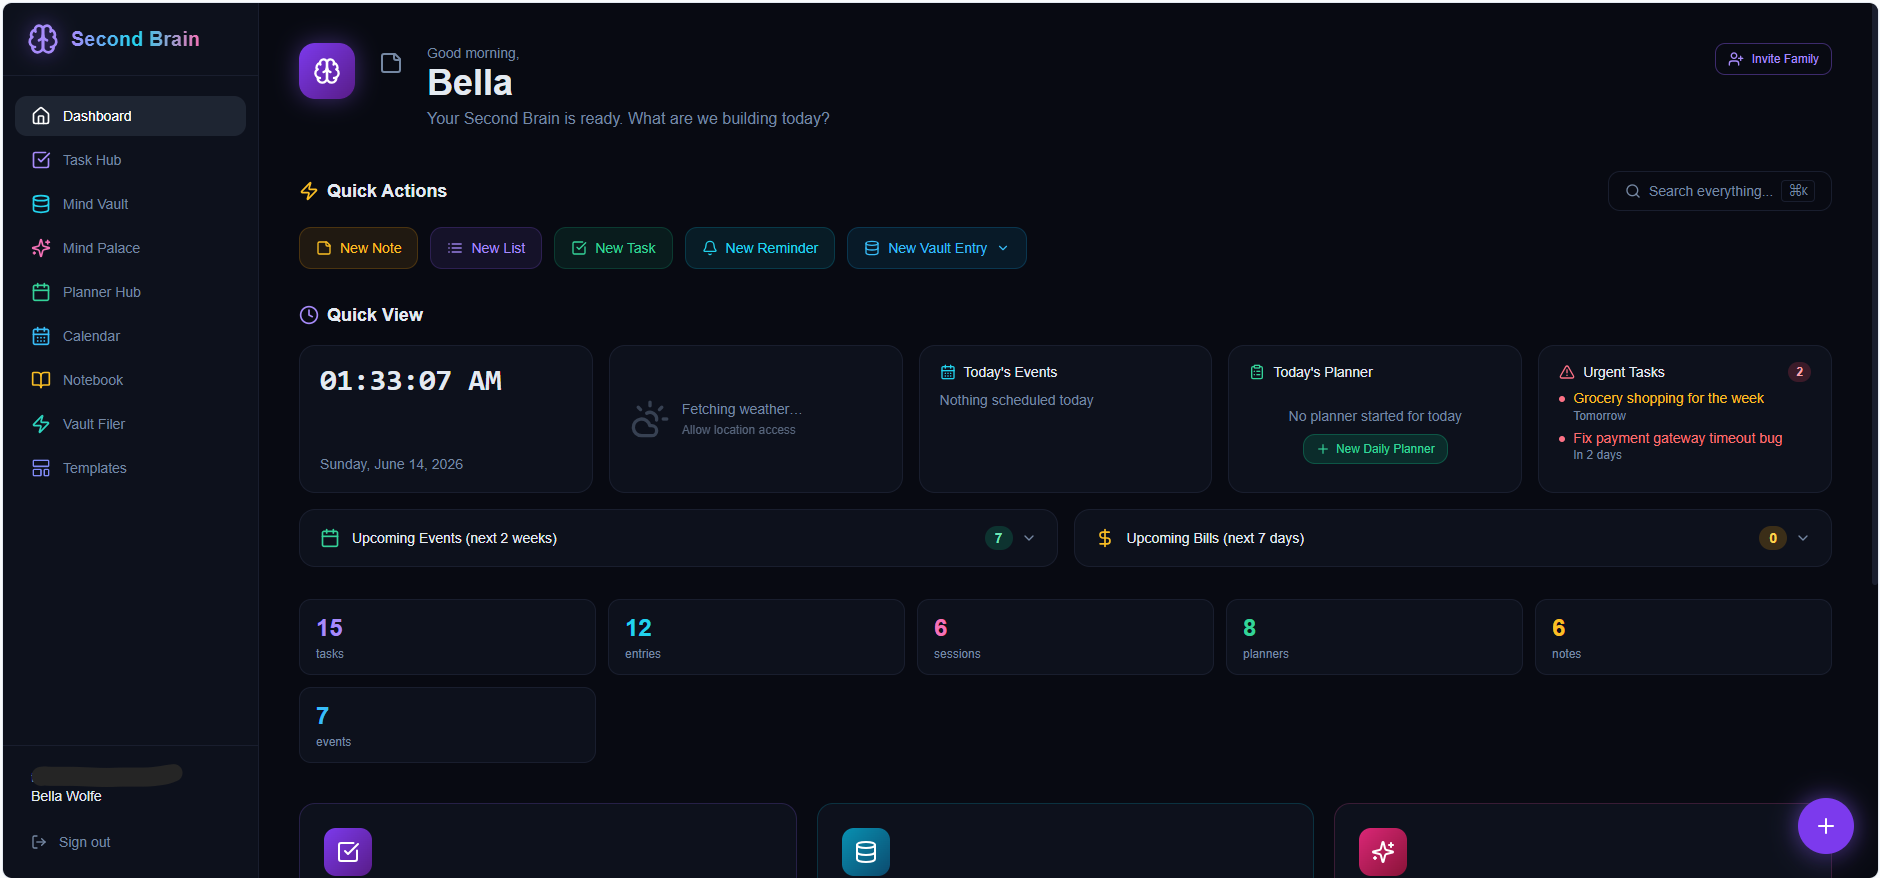Open Calendar from the sidebar
Viewport: 1880px width, 878px height.
click(x=130, y=336)
